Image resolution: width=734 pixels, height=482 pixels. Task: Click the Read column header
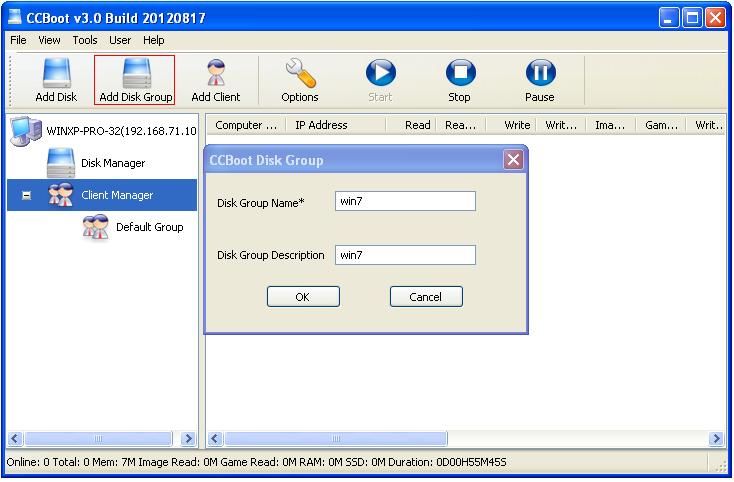click(x=411, y=125)
